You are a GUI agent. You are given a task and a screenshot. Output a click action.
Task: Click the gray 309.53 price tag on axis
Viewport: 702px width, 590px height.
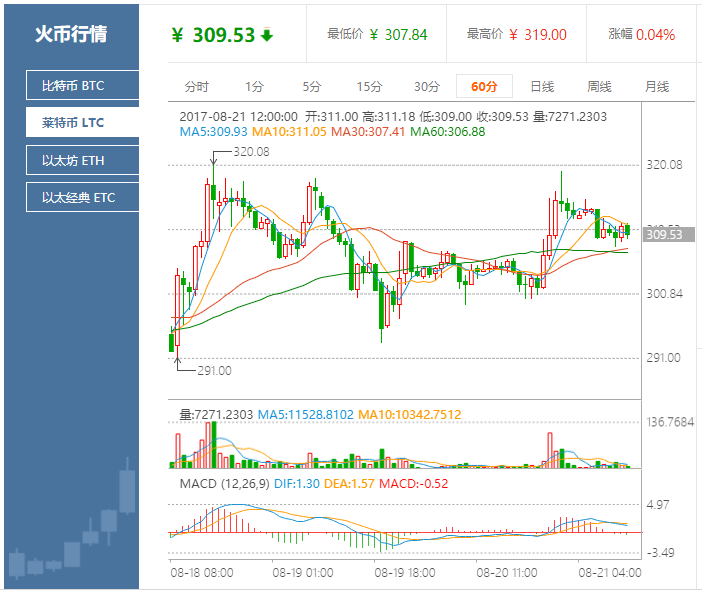[669, 234]
